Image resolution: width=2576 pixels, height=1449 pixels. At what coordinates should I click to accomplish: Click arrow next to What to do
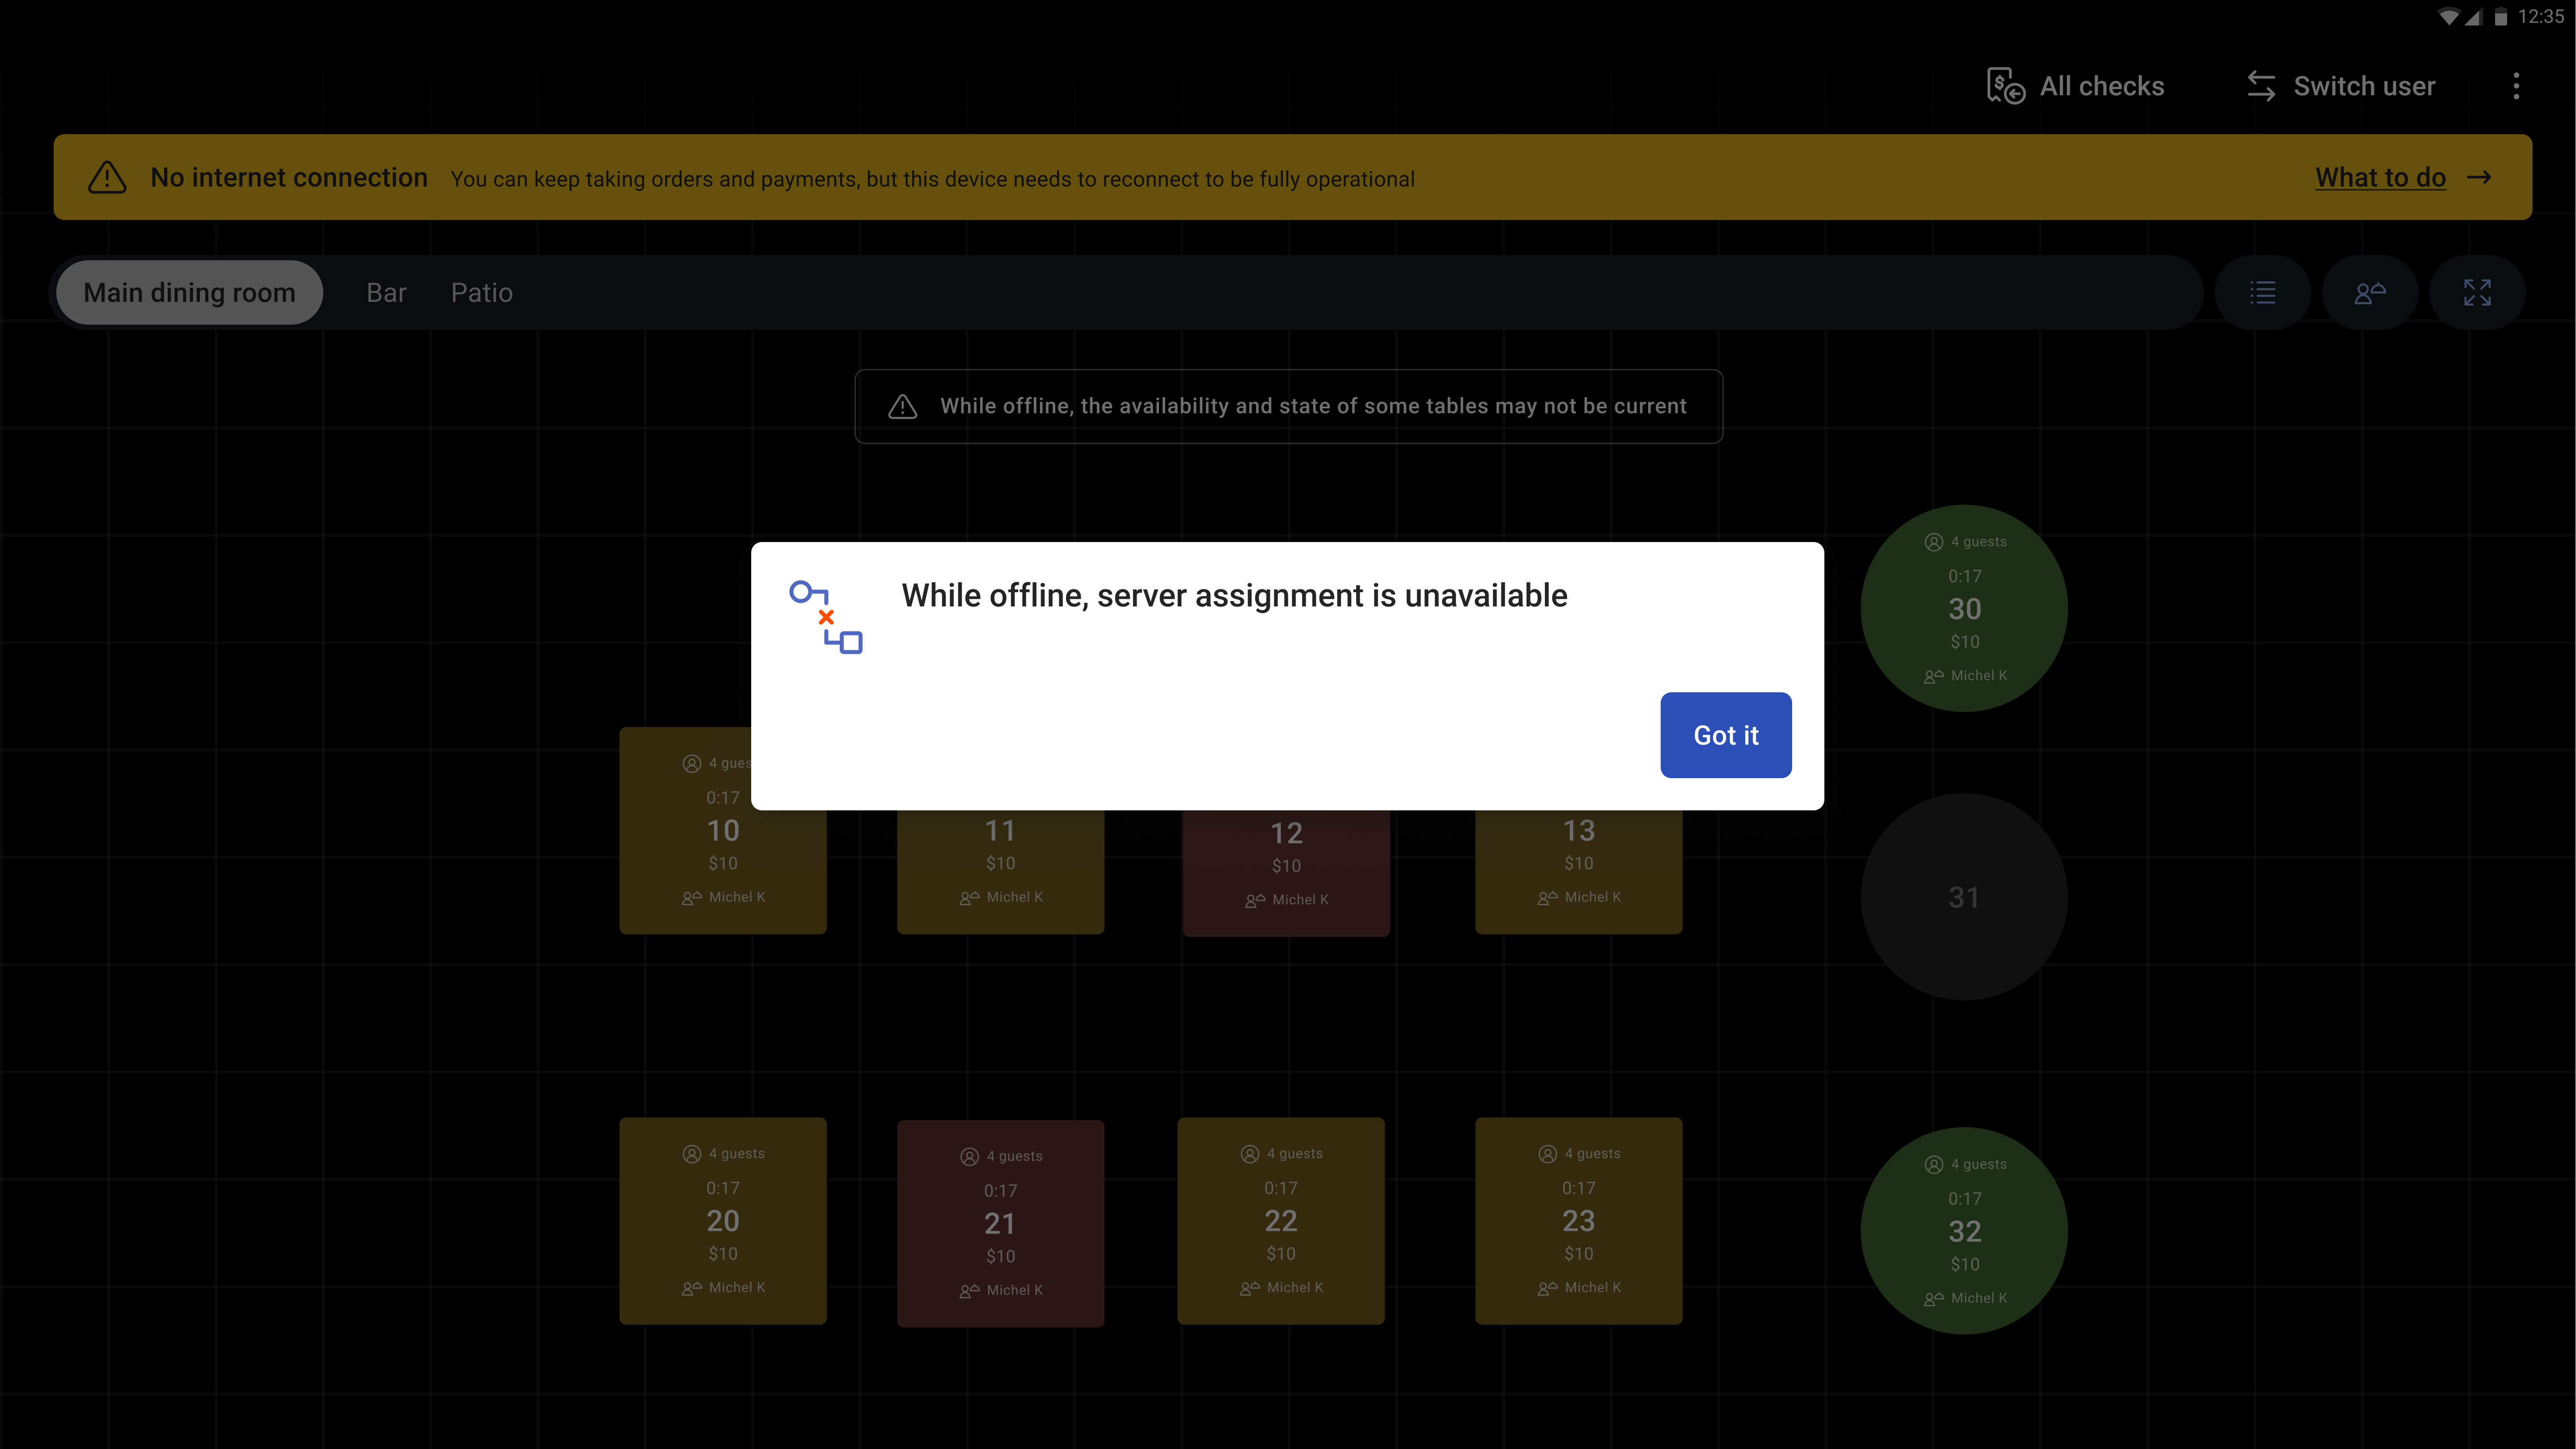click(x=2479, y=178)
